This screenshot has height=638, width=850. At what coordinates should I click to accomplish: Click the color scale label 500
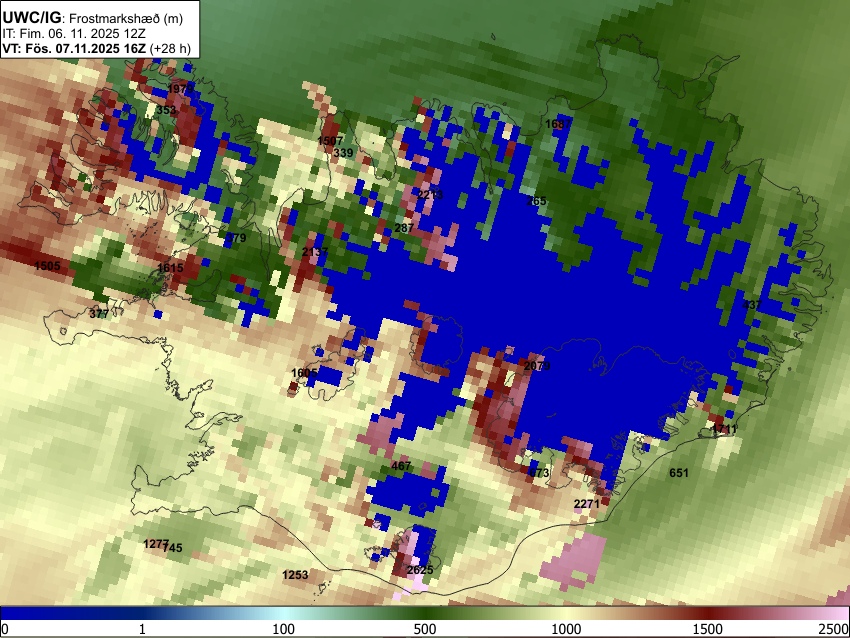[425, 629]
